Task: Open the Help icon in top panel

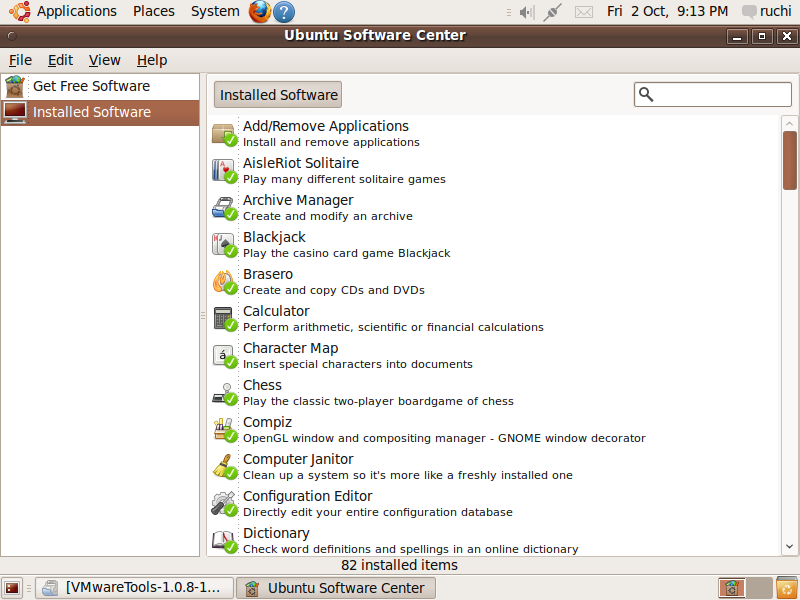Action: 284,12
